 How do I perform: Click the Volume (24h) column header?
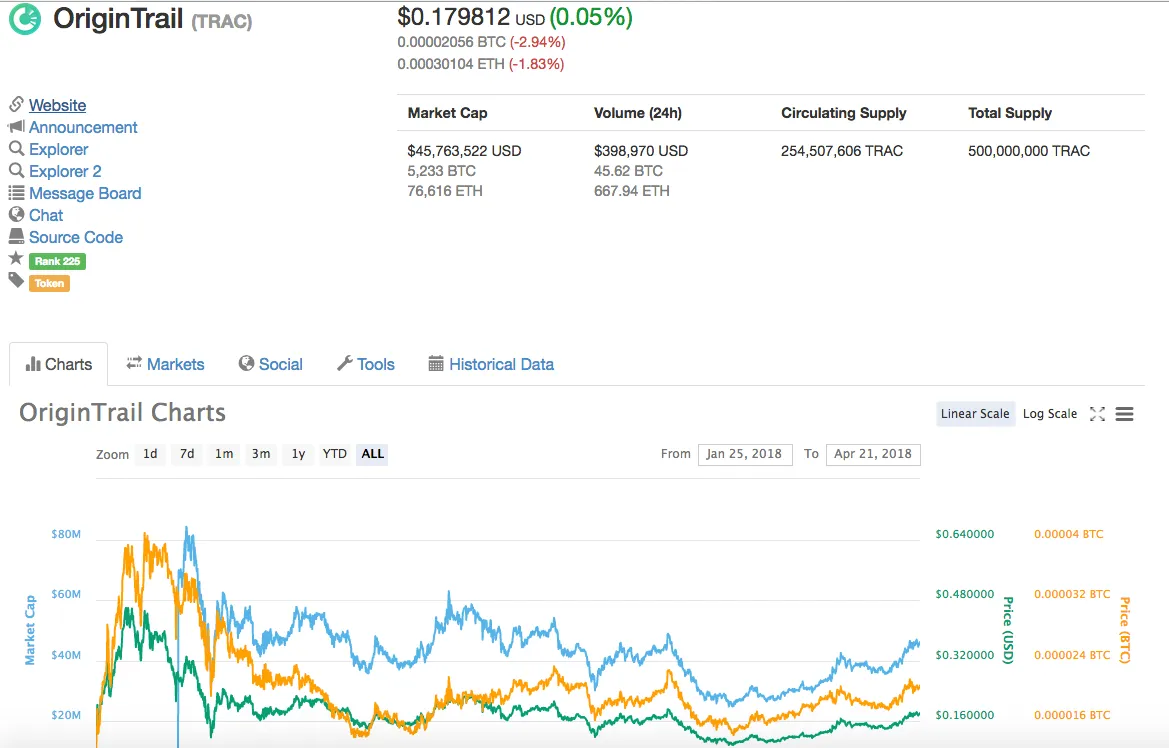637,113
